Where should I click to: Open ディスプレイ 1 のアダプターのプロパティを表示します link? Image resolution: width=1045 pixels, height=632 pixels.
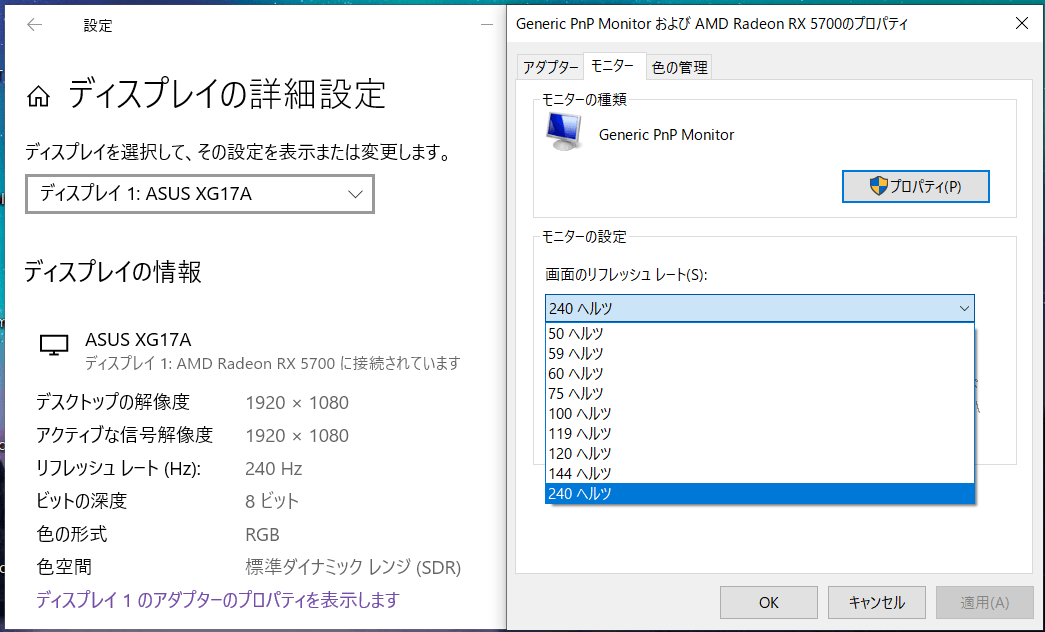[217, 600]
